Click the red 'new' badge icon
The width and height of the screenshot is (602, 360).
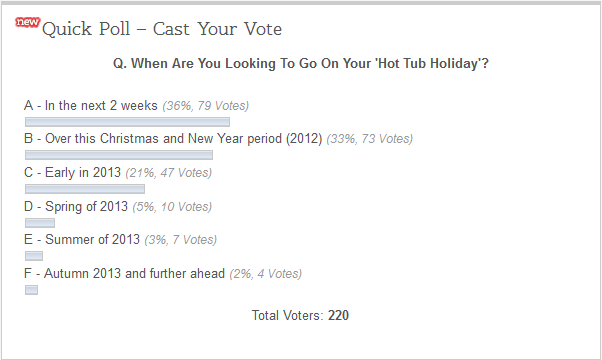tap(27, 22)
